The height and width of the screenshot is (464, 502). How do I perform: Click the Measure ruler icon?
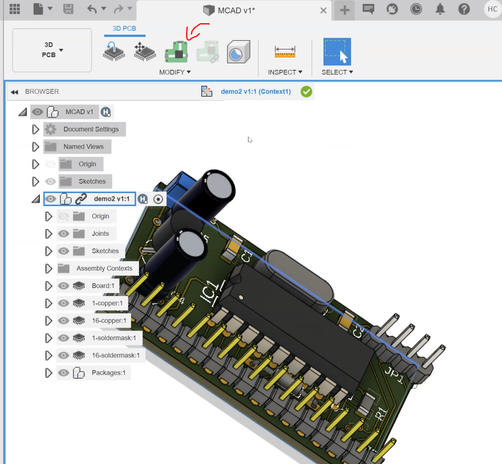click(x=285, y=52)
